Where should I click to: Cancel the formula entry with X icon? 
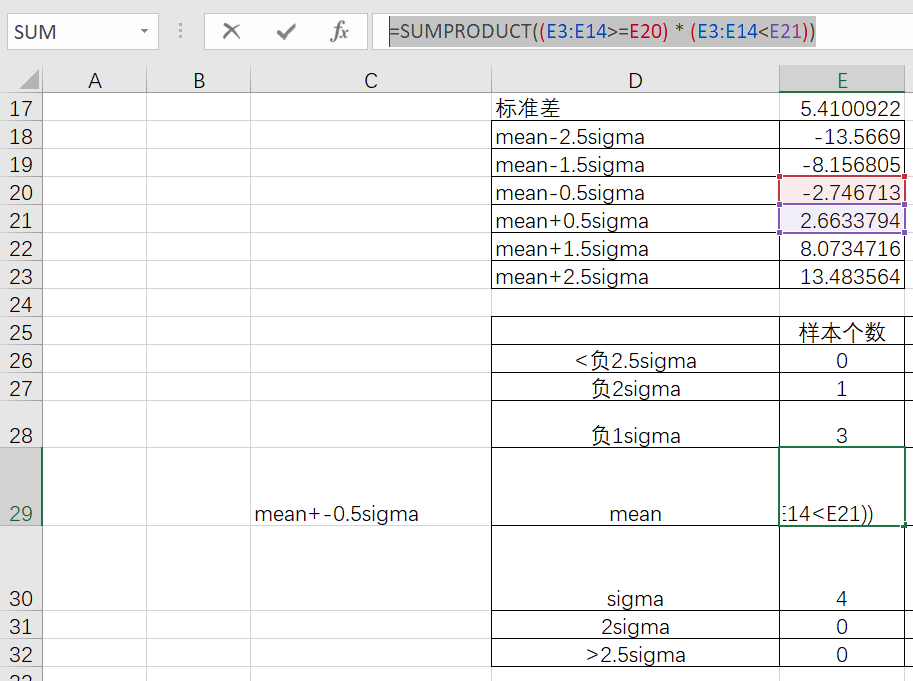[x=232, y=31]
